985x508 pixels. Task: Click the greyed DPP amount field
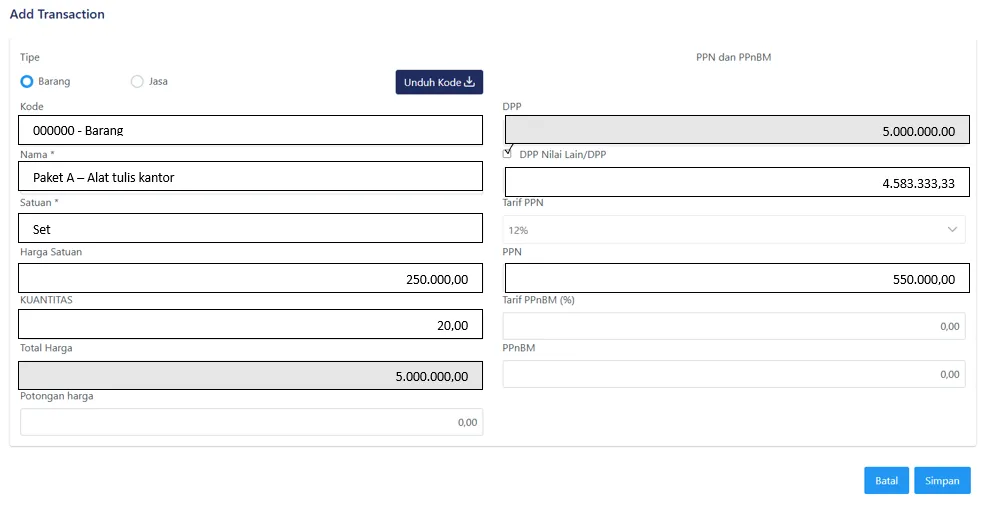click(x=736, y=131)
